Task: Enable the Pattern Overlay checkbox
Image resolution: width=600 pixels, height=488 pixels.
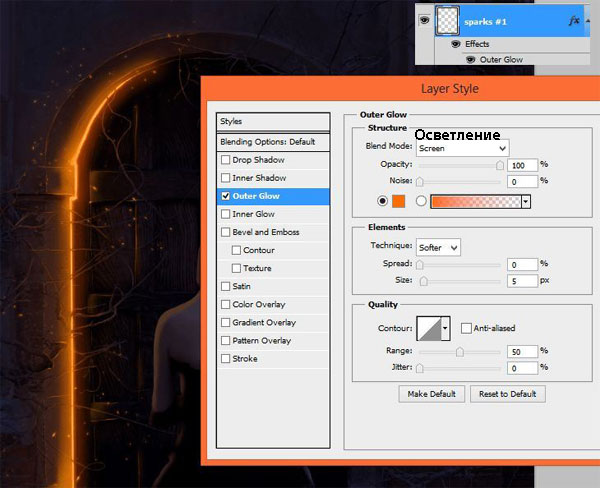Action: [225, 340]
